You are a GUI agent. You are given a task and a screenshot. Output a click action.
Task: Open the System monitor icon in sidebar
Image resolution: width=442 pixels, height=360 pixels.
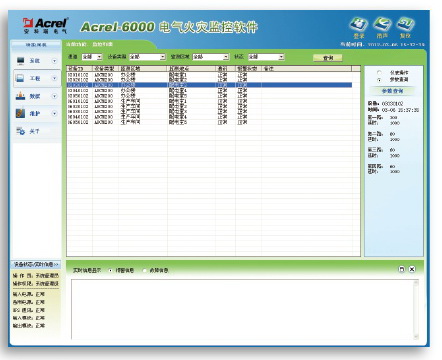(x=21, y=61)
